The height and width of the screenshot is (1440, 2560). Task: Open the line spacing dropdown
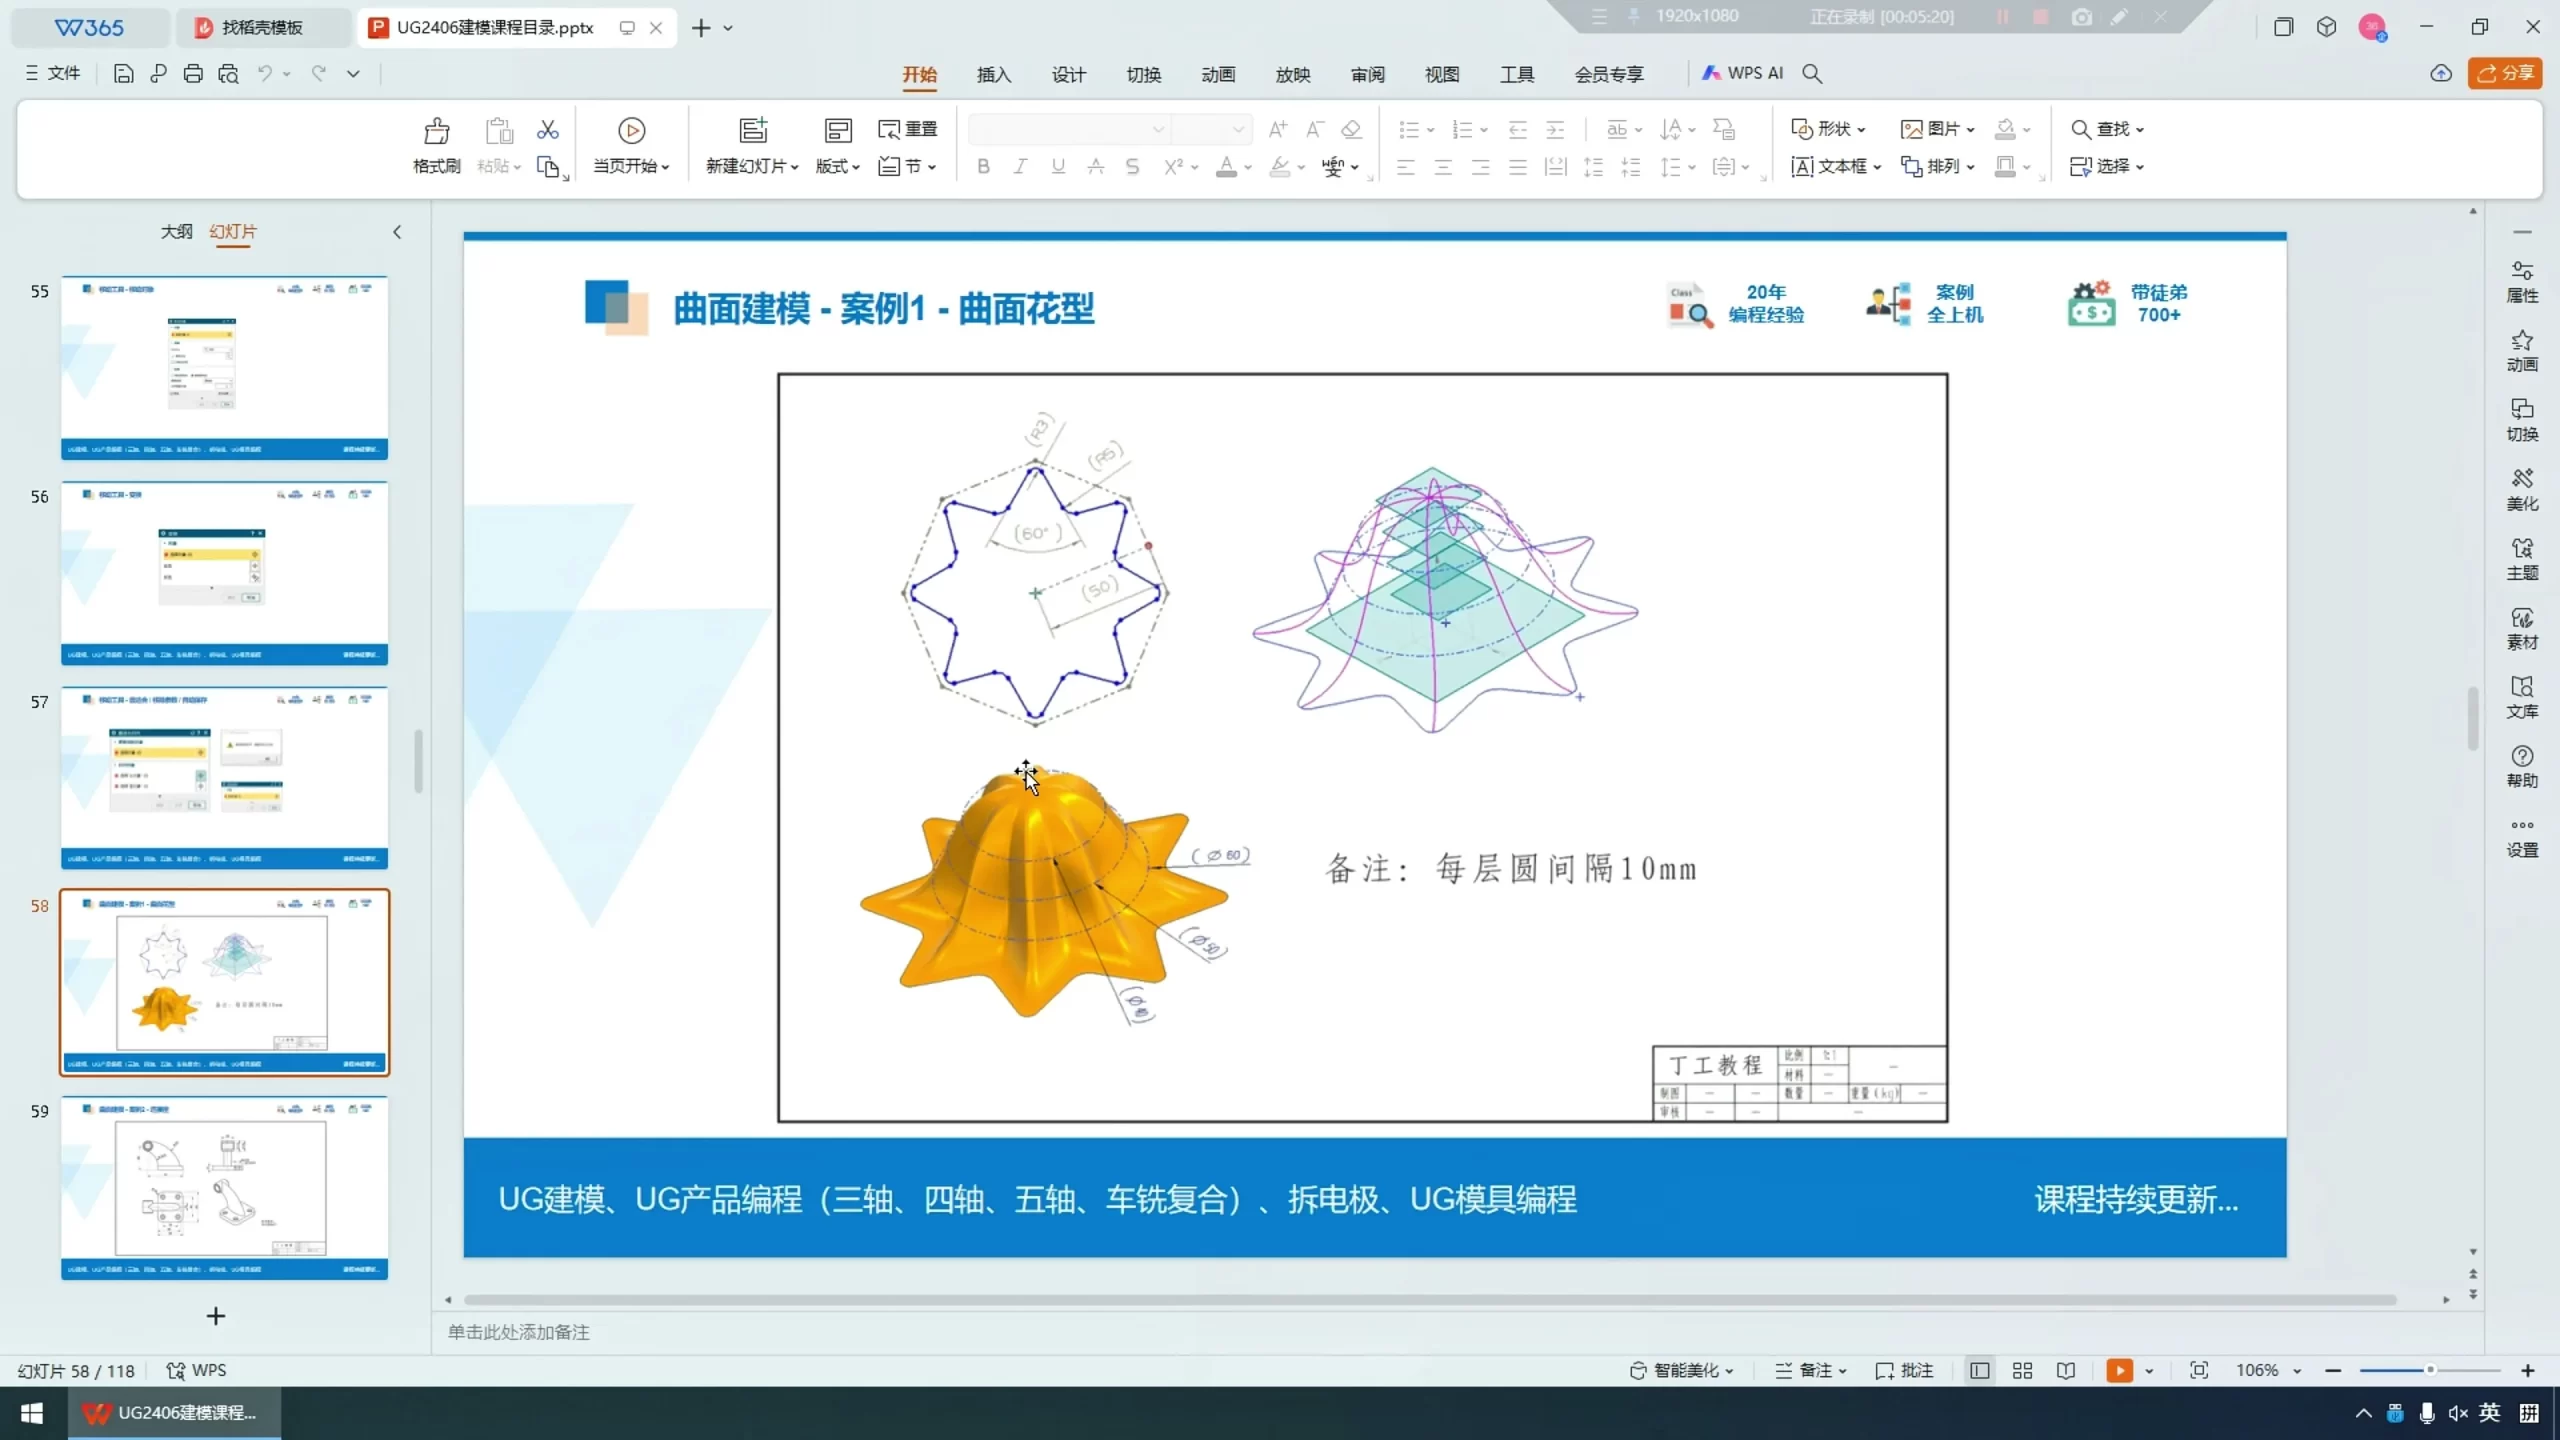(1677, 166)
